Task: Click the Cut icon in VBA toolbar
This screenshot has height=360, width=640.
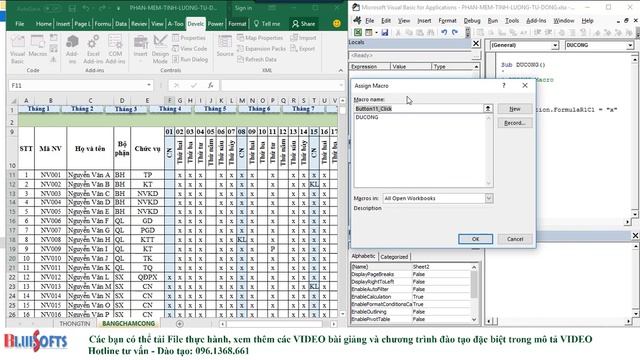Action: pos(398,32)
